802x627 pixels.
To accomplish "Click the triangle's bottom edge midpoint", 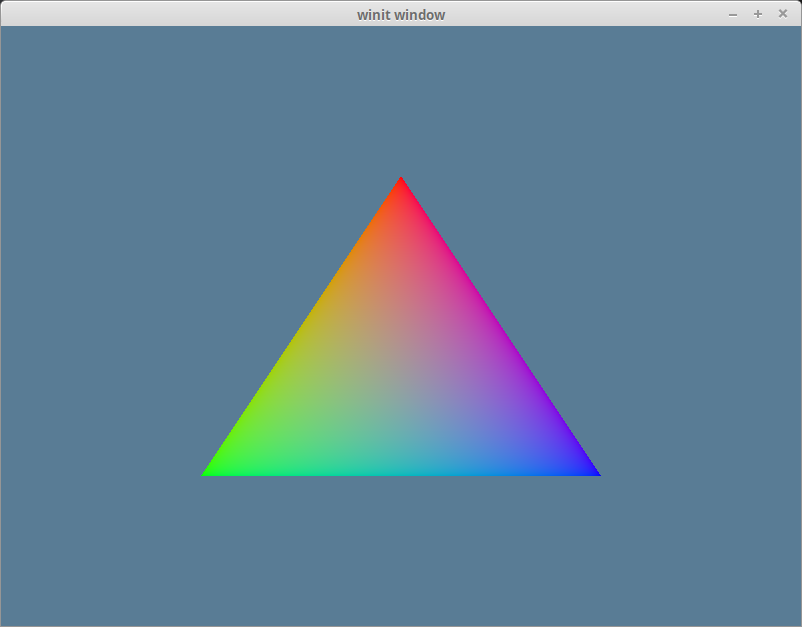I will click(401, 472).
